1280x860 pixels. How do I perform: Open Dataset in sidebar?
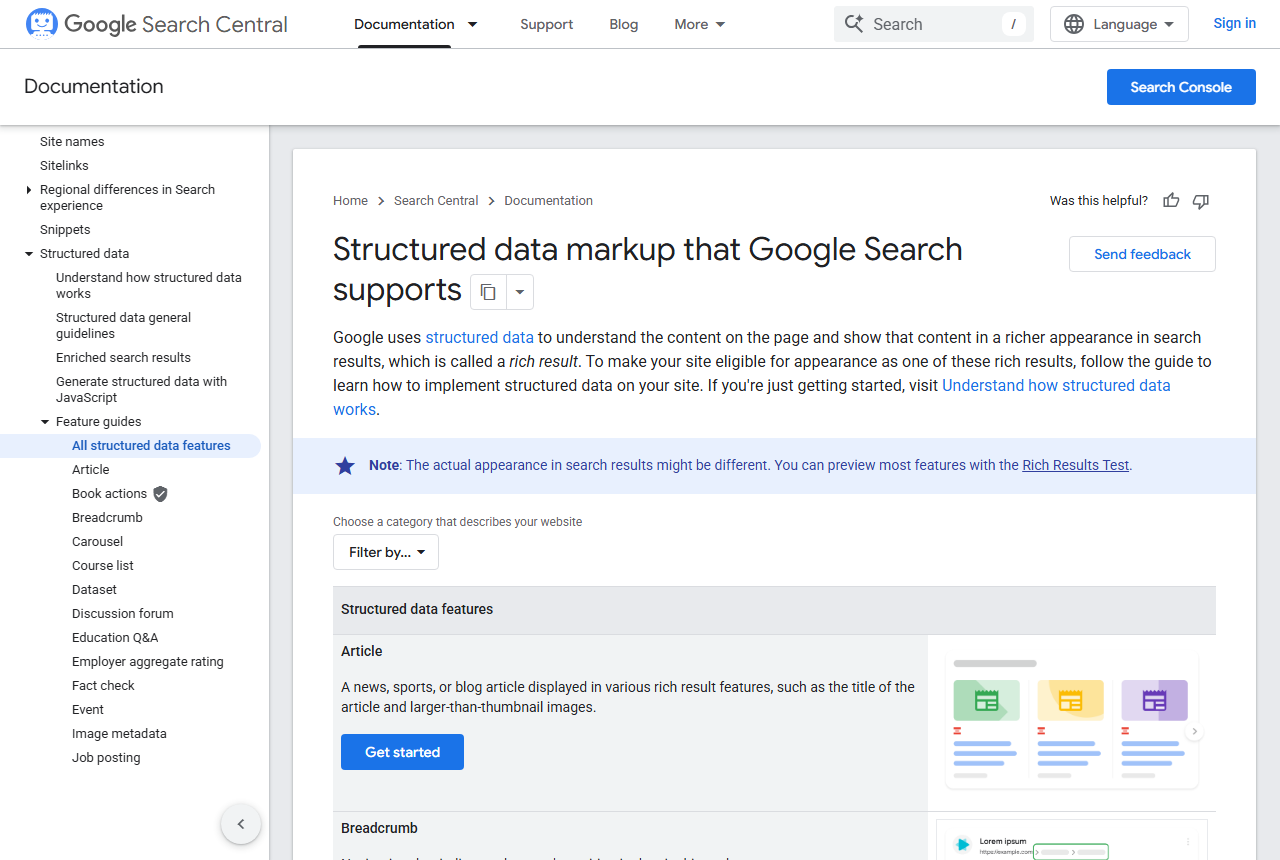[94, 590]
